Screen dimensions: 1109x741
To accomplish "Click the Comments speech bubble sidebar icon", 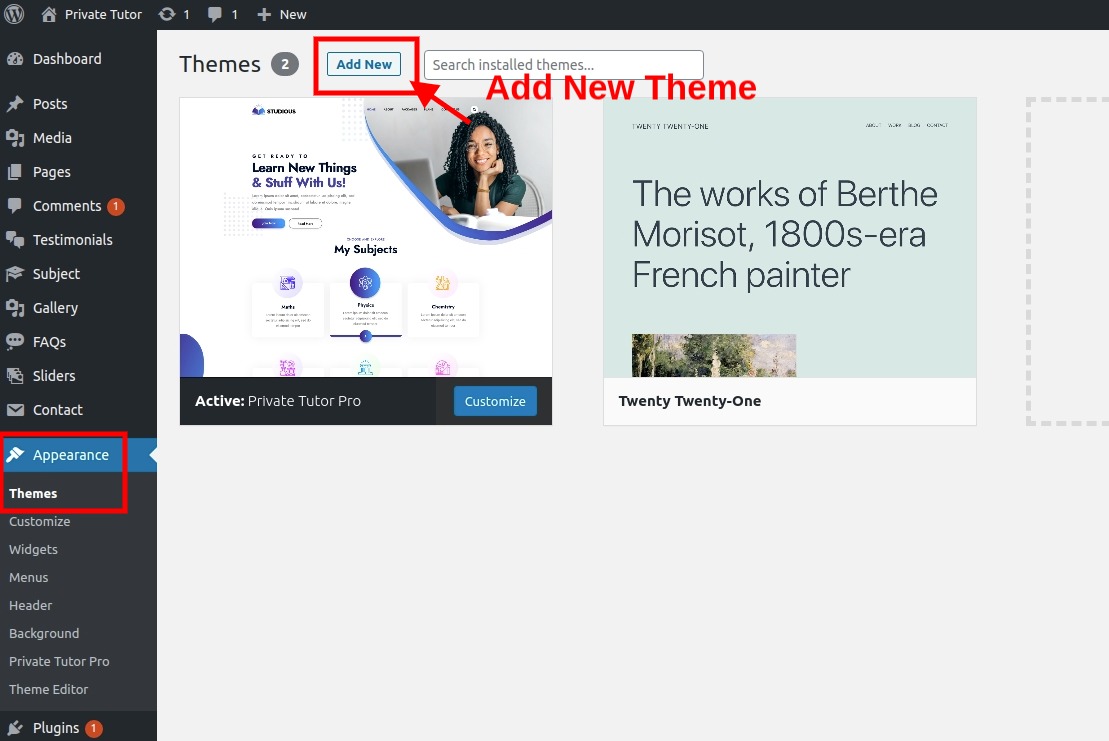I will 15,206.
